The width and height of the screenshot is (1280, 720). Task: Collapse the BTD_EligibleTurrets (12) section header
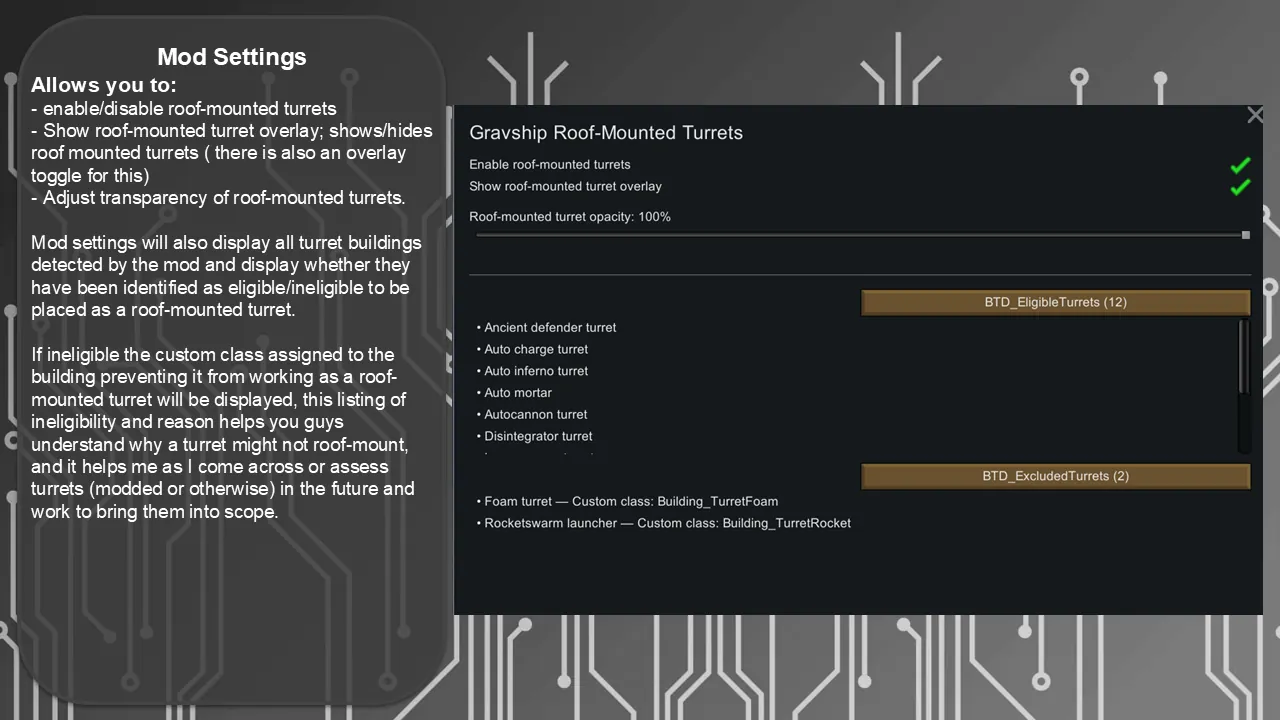click(x=1055, y=302)
